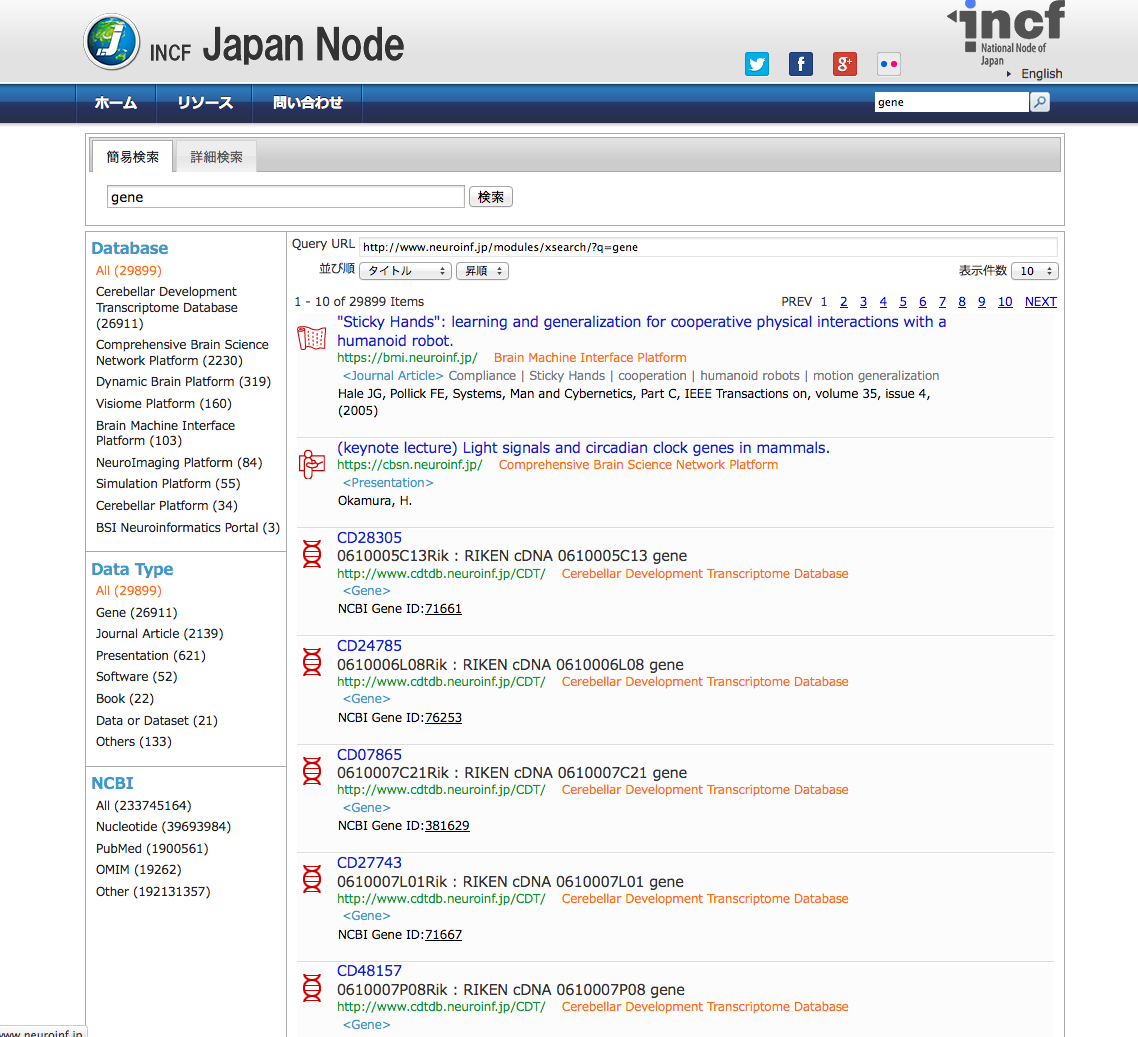Go to the NEXT results page

(x=1040, y=302)
